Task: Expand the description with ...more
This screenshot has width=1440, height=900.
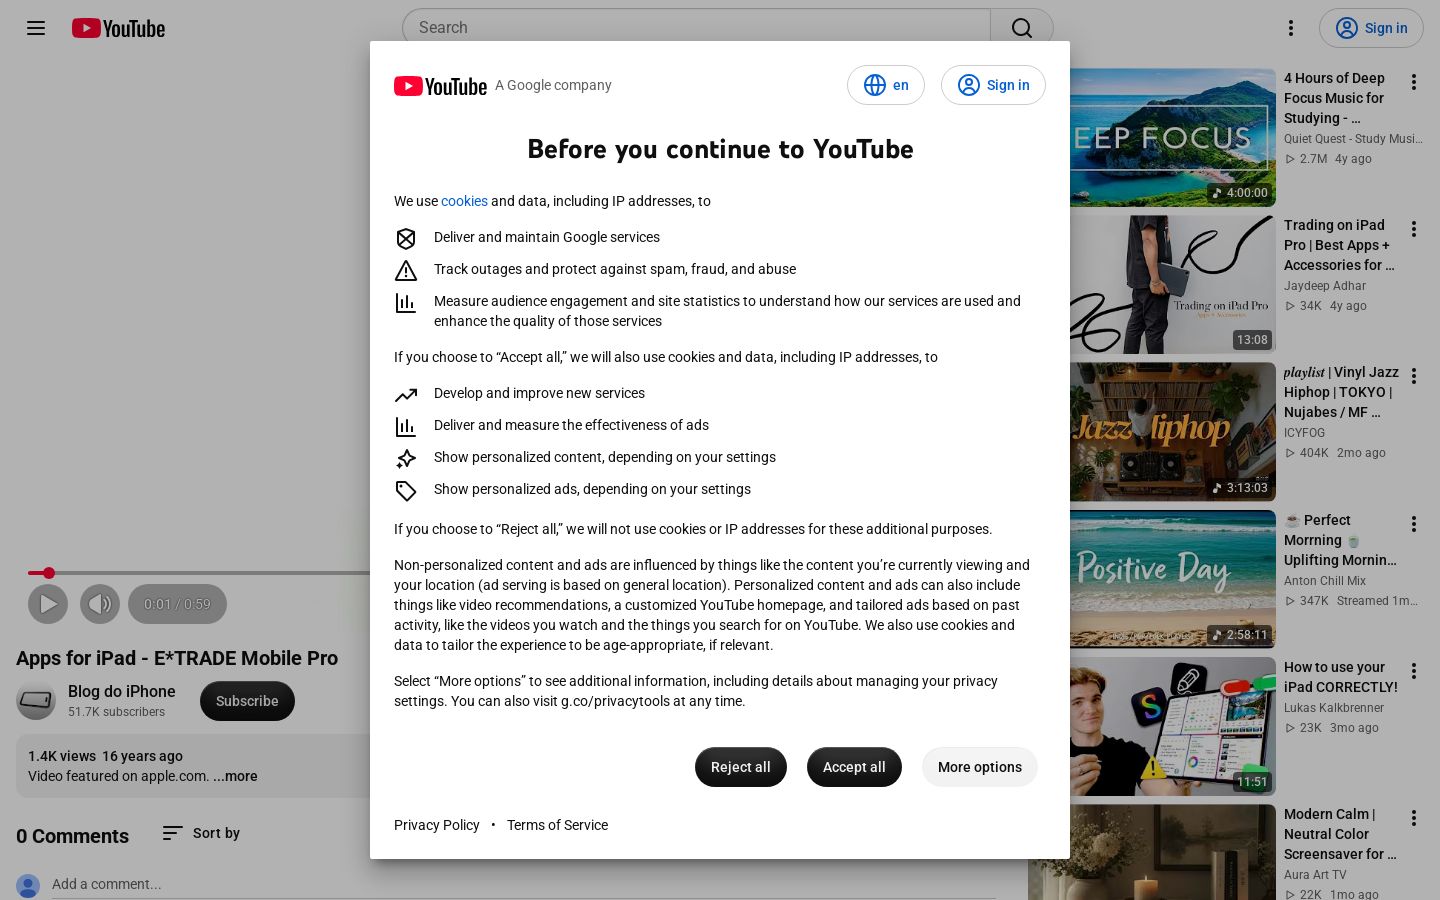Action: click(x=235, y=776)
